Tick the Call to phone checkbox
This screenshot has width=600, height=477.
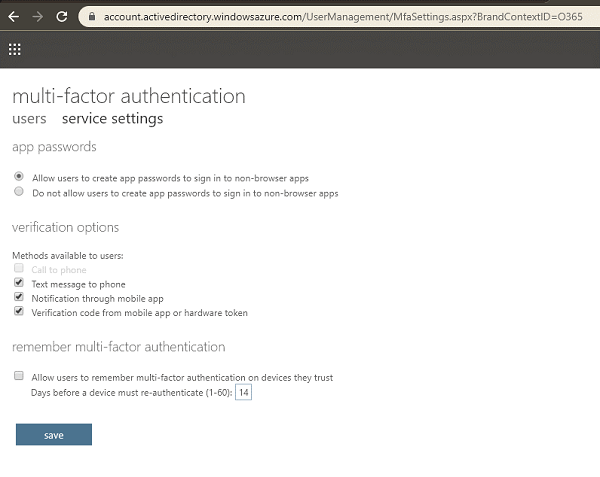tap(18, 268)
